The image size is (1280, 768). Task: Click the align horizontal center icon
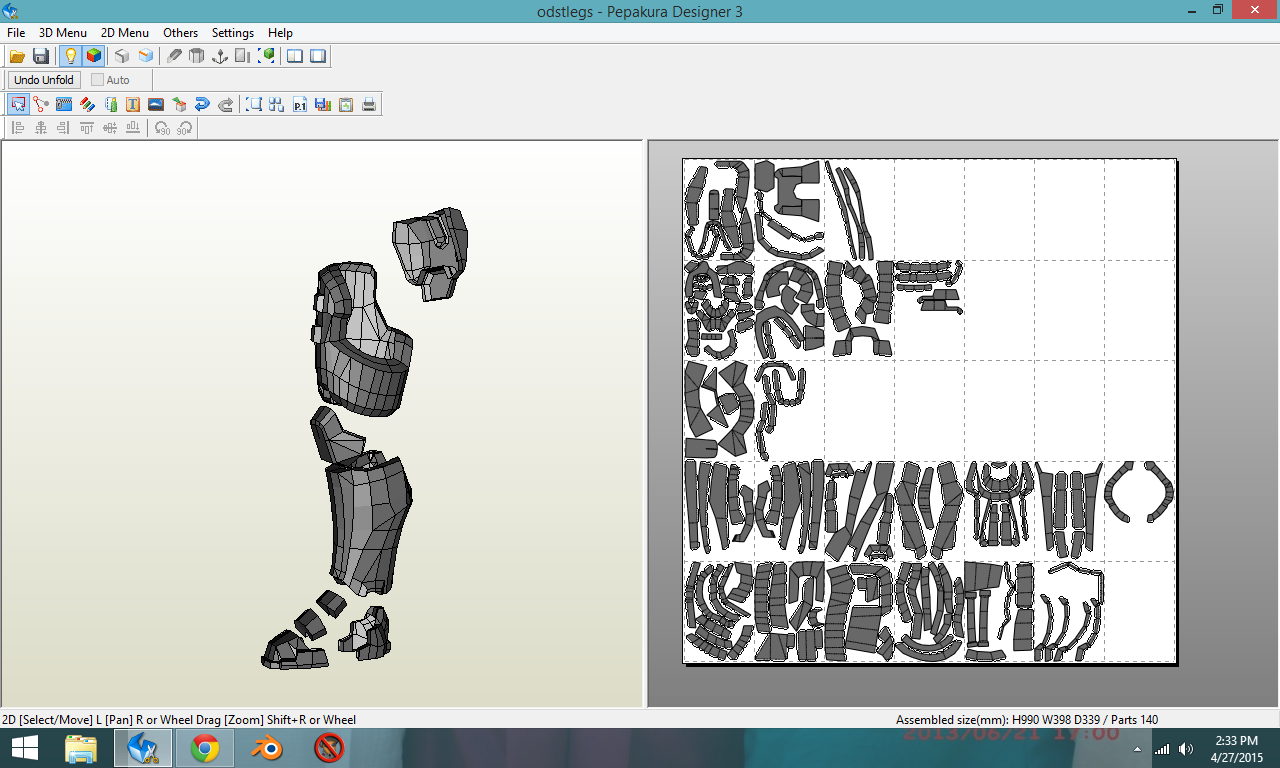(41, 128)
